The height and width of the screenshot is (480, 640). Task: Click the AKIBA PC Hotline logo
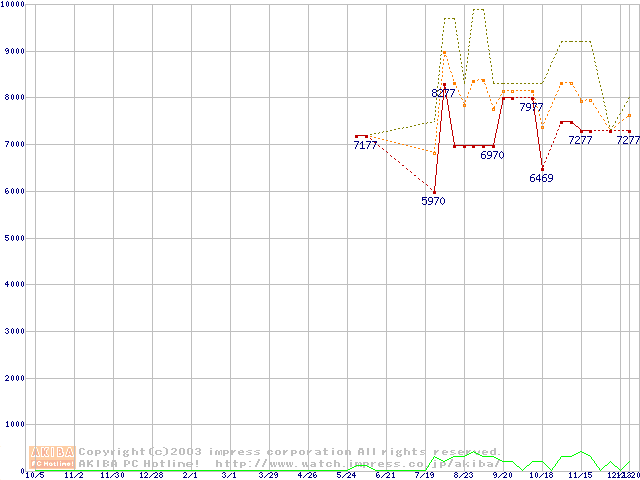click(x=53, y=457)
